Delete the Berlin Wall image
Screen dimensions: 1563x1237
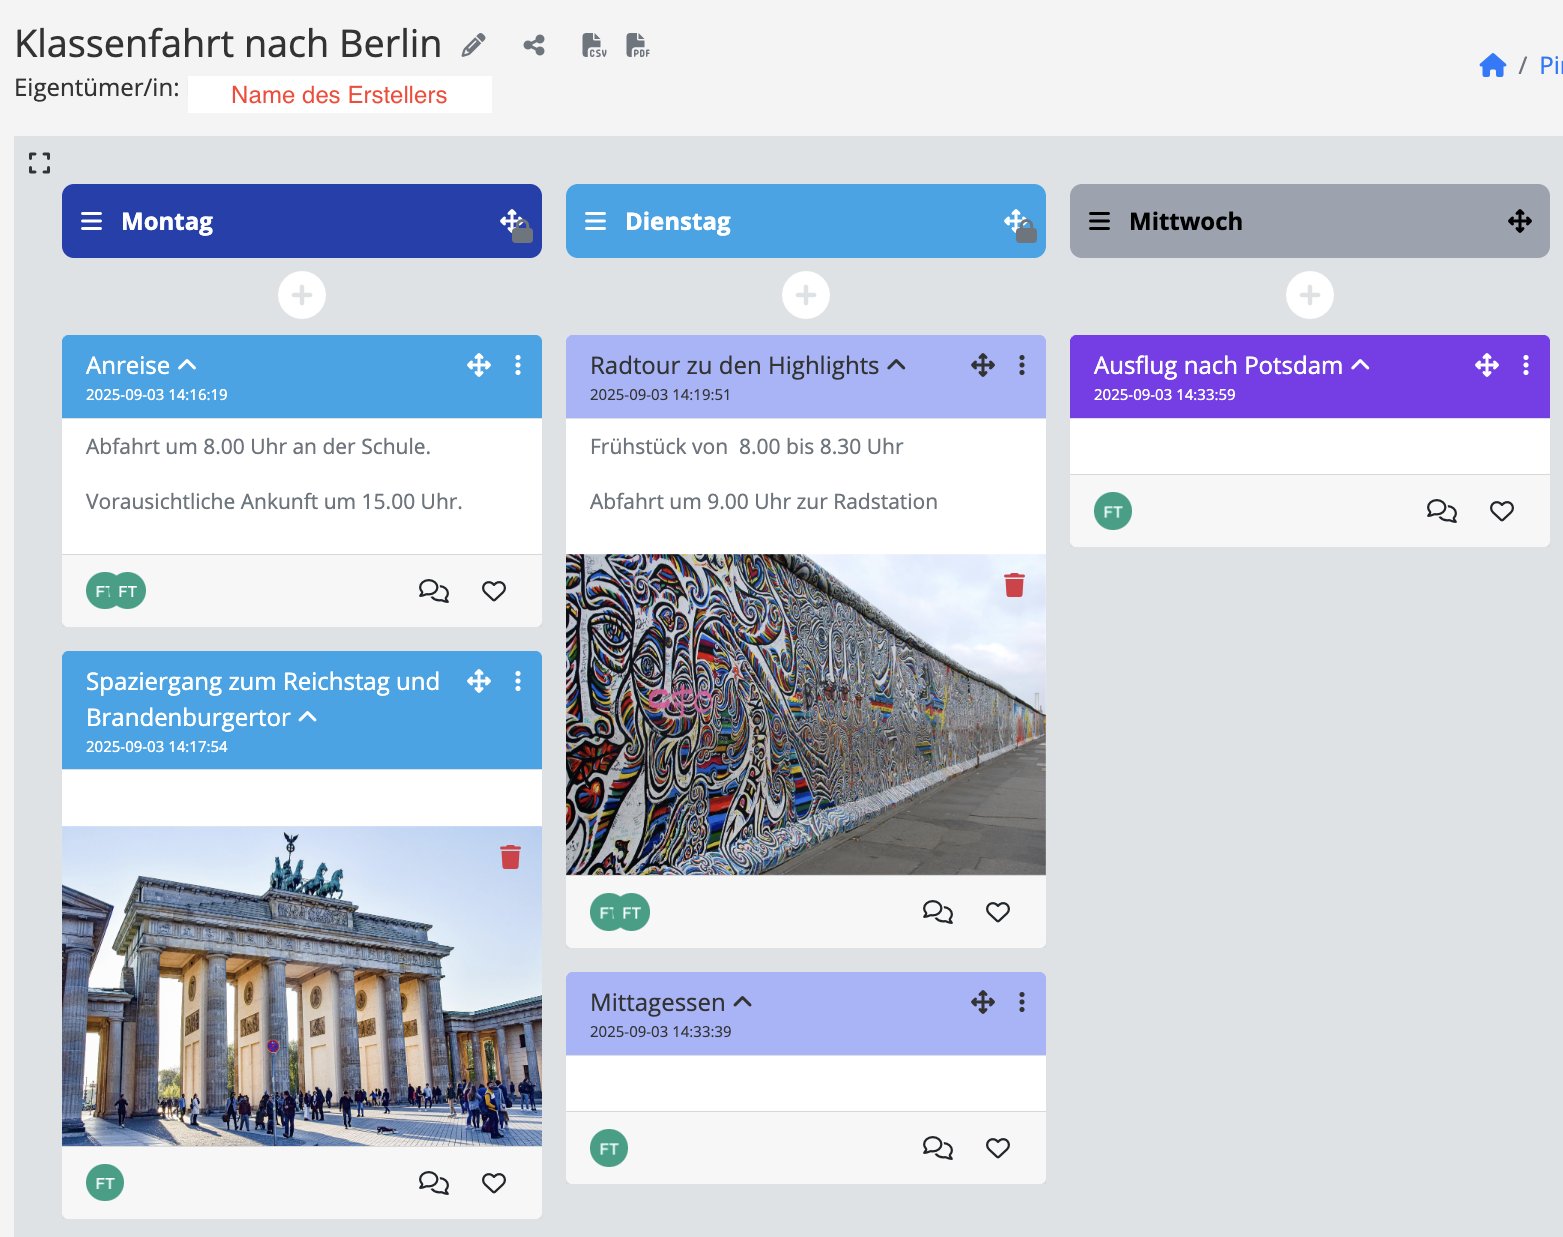pyautogui.click(x=1014, y=585)
